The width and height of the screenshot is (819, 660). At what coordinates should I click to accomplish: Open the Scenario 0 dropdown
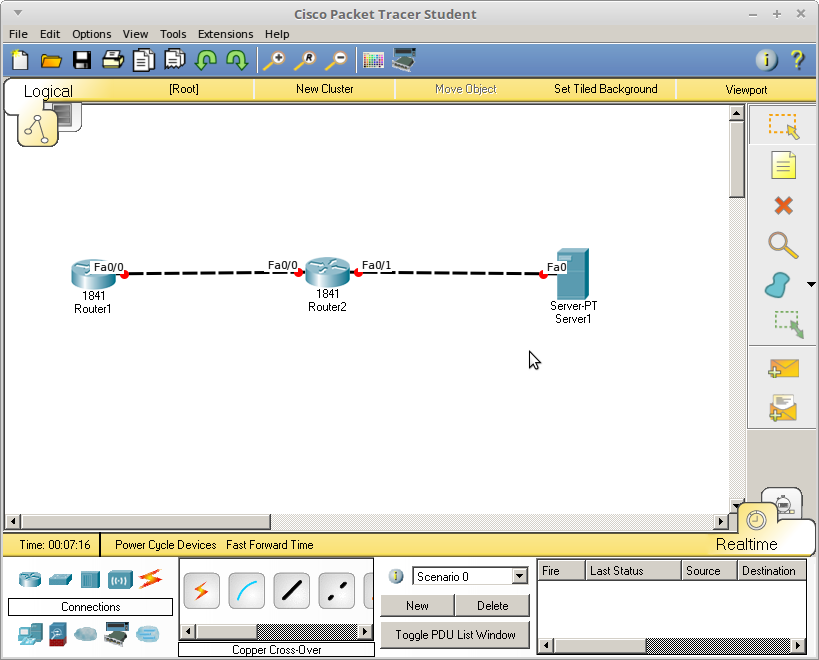[x=470, y=576]
